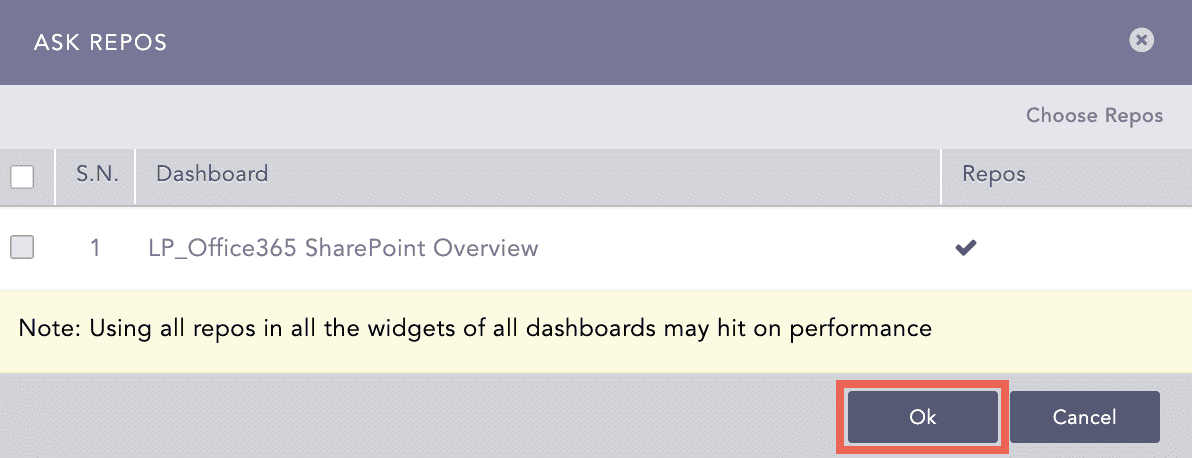Image resolution: width=1192 pixels, height=458 pixels.
Task: Close the Ask Repos dialog
Action: point(1141,40)
